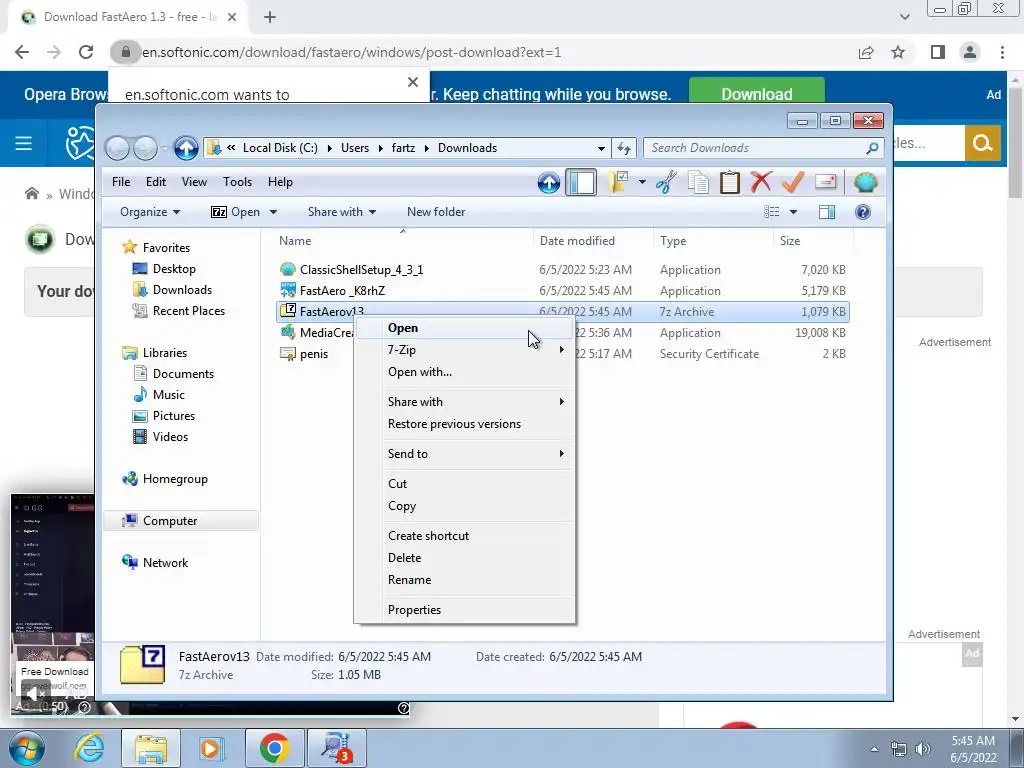Toggle the navigation pane toolbar button
This screenshot has width=1024, height=768.
pos(581,183)
